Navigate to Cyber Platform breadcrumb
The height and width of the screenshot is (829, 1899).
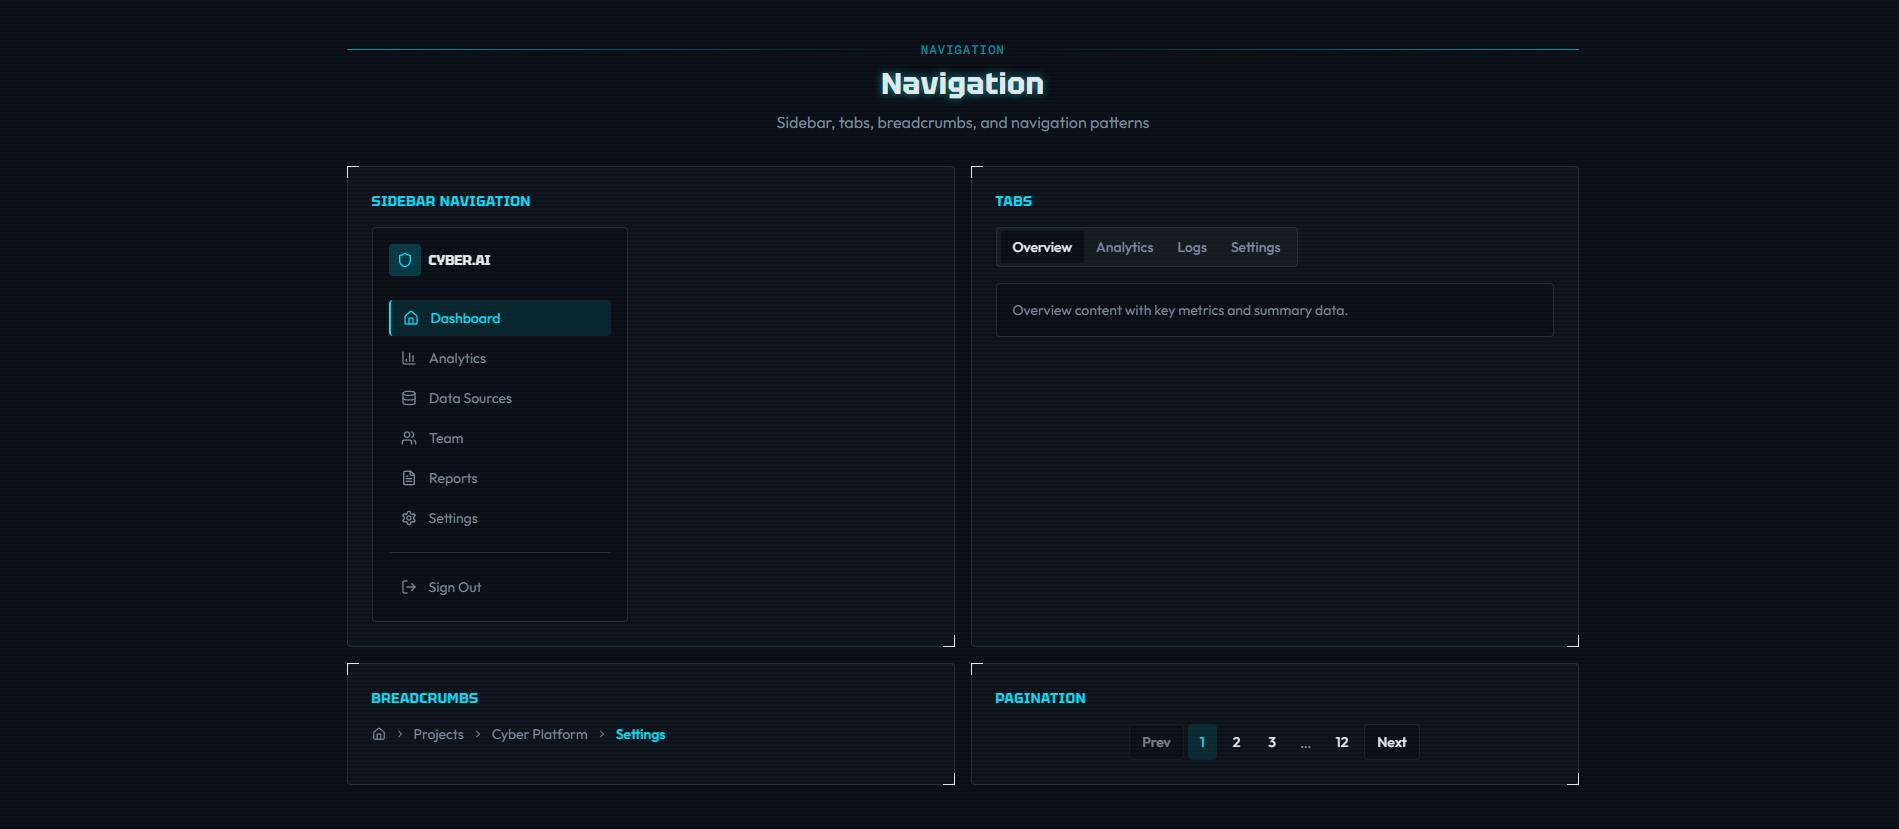pyautogui.click(x=540, y=734)
